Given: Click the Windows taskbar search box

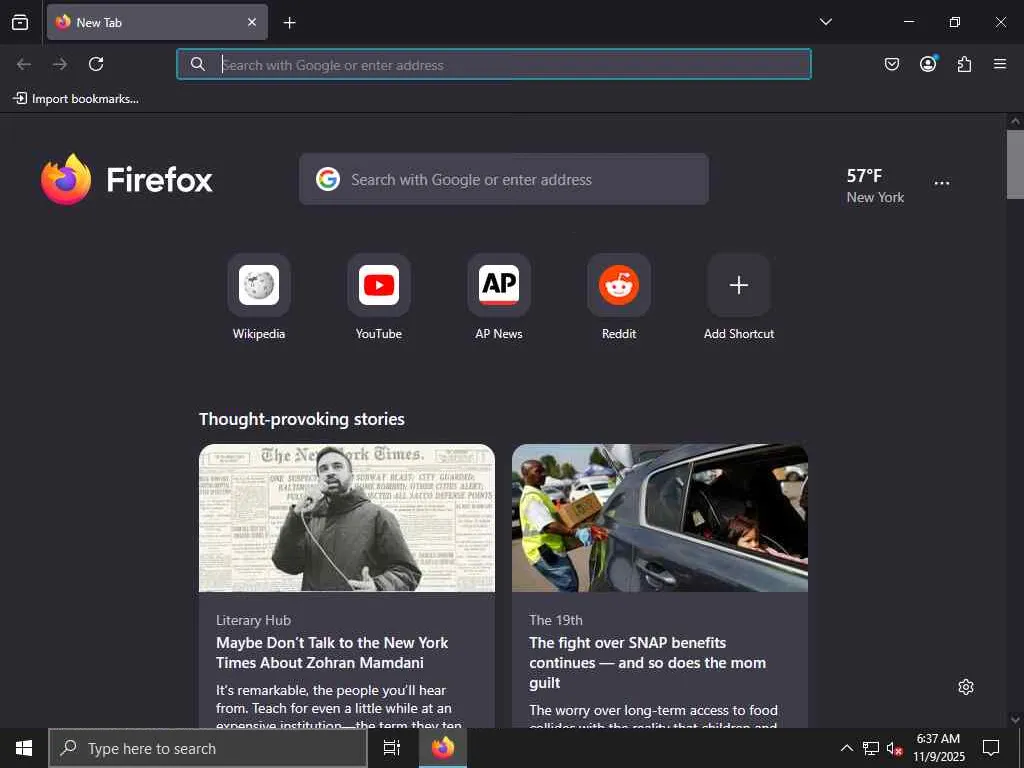Looking at the screenshot, I should pyautogui.click(x=208, y=748).
